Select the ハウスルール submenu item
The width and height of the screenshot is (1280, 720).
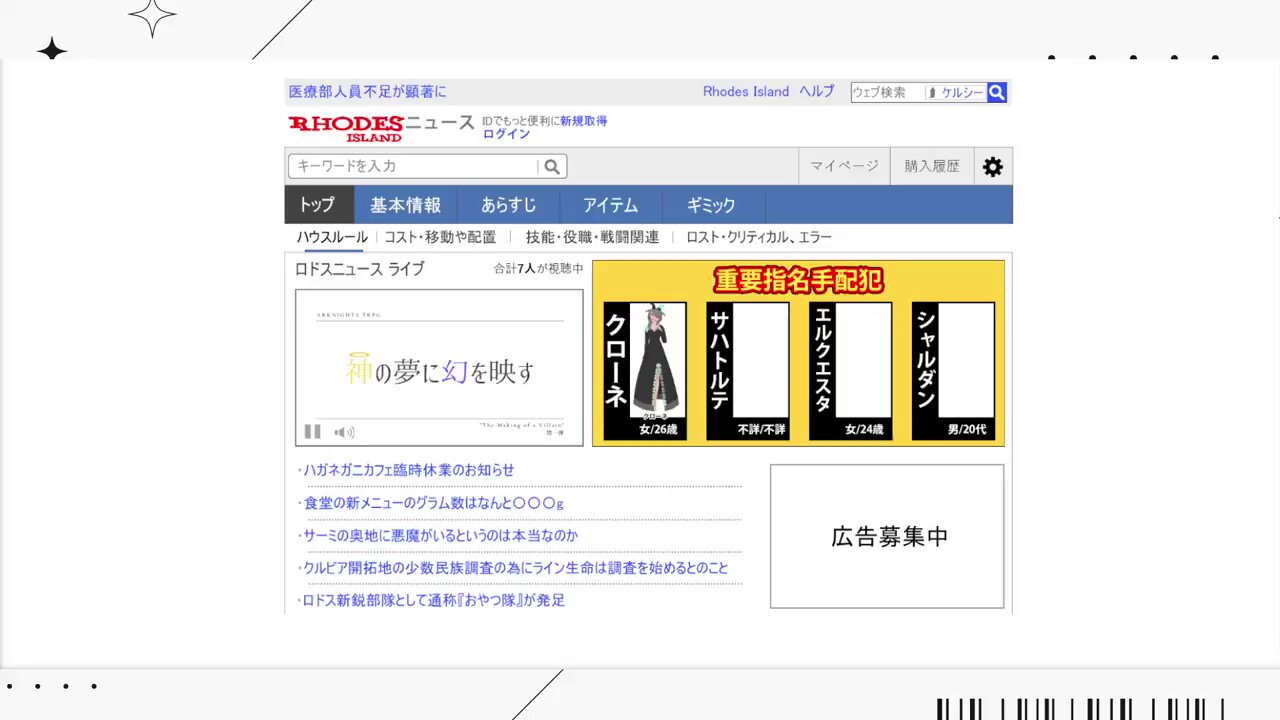tap(332, 237)
